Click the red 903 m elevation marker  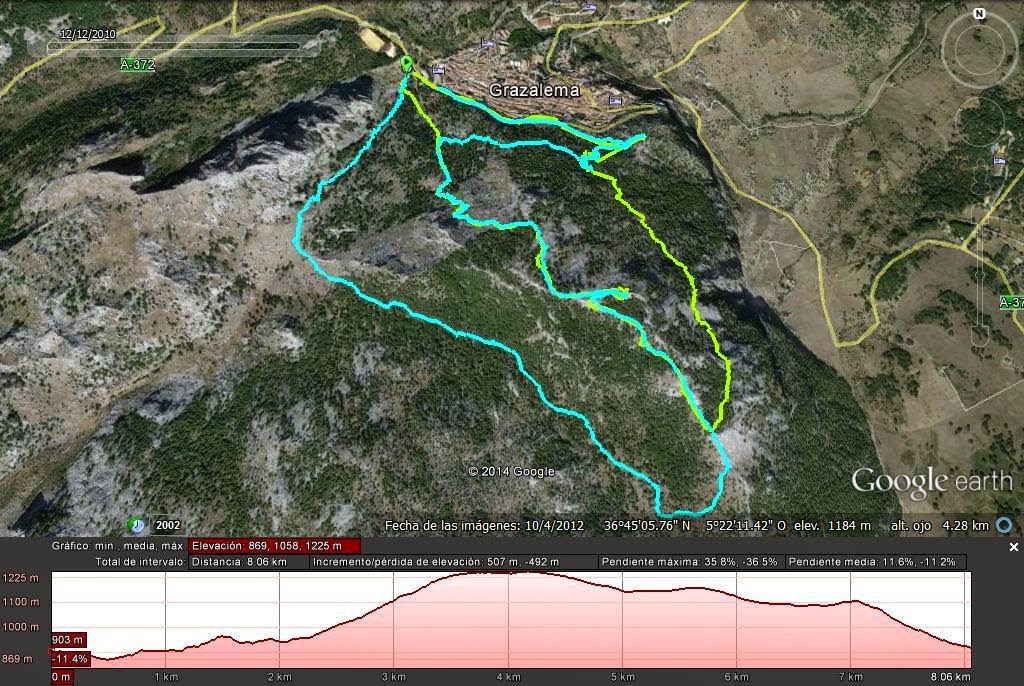(69, 640)
